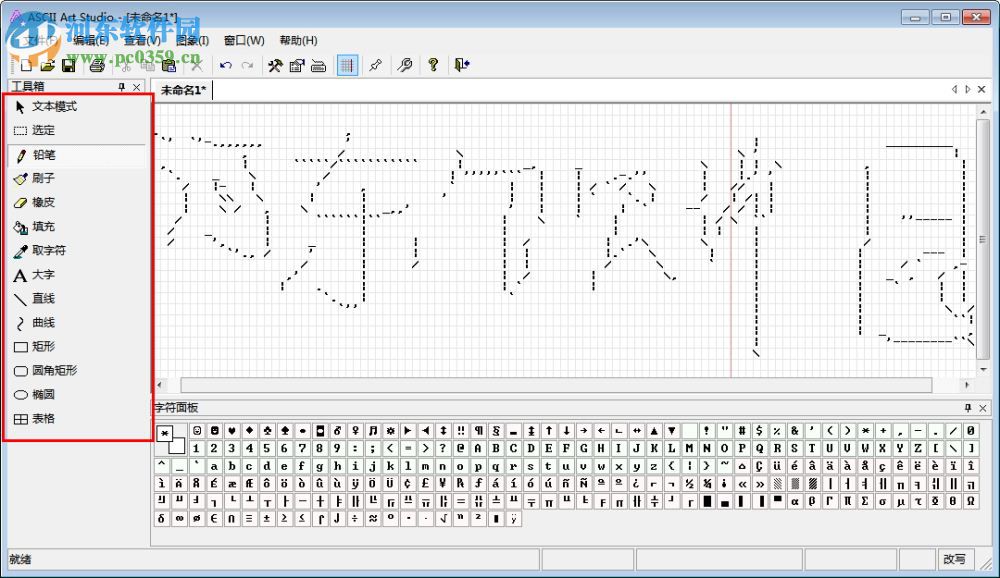Exit the program using the door icon
The image size is (1000, 578).
[459, 65]
